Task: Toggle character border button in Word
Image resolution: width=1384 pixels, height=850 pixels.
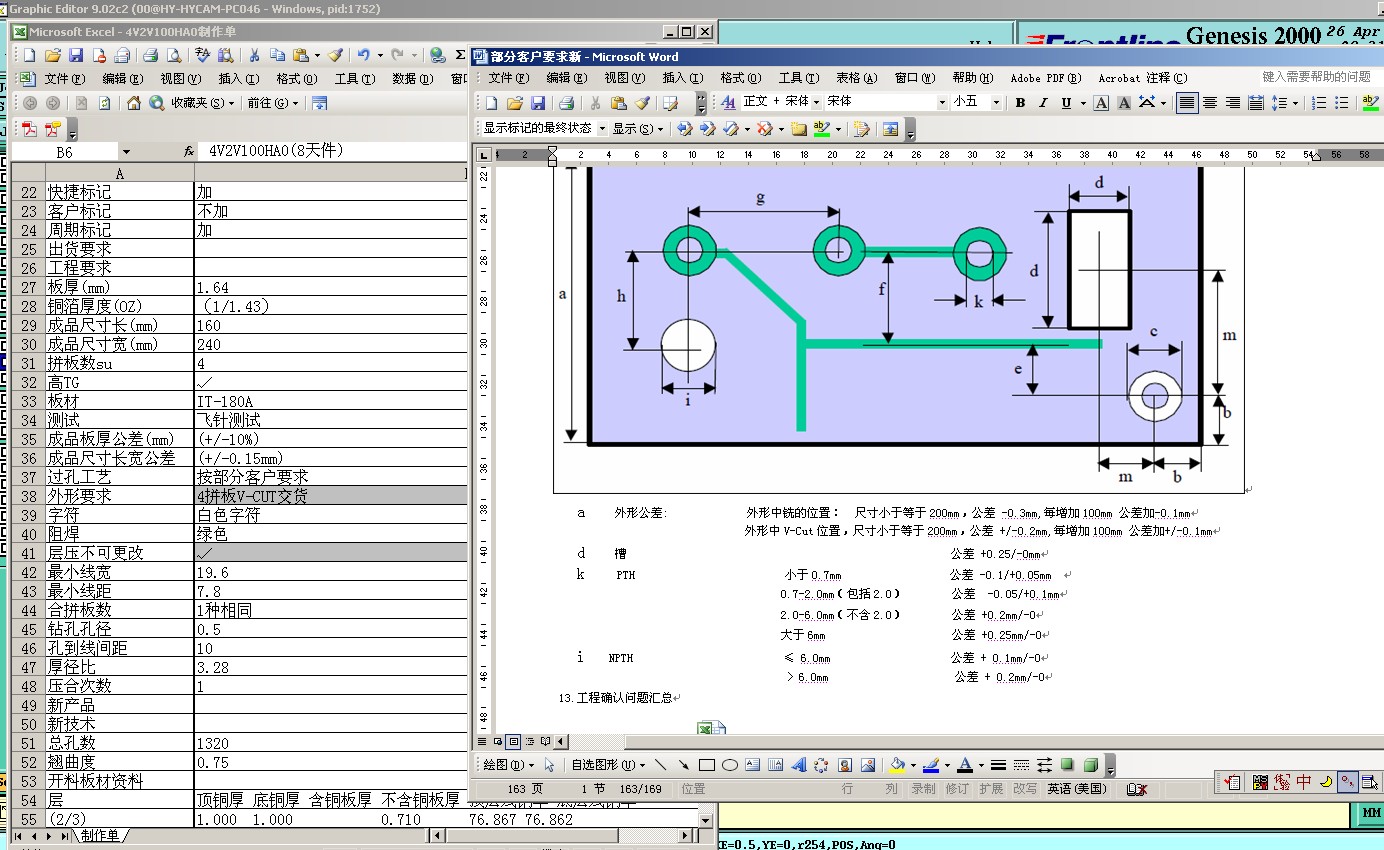Action: 1101,102
